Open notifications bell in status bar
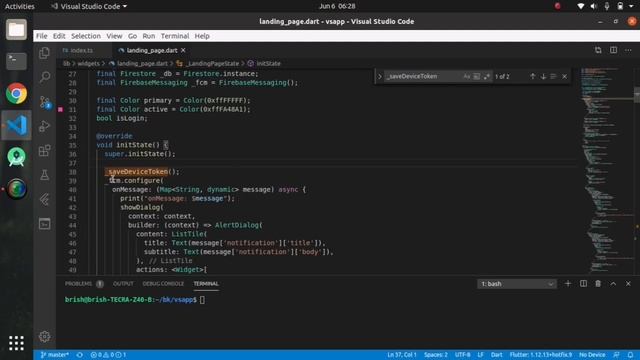Image resolution: width=640 pixels, height=360 pixels. tap(631, 355)
